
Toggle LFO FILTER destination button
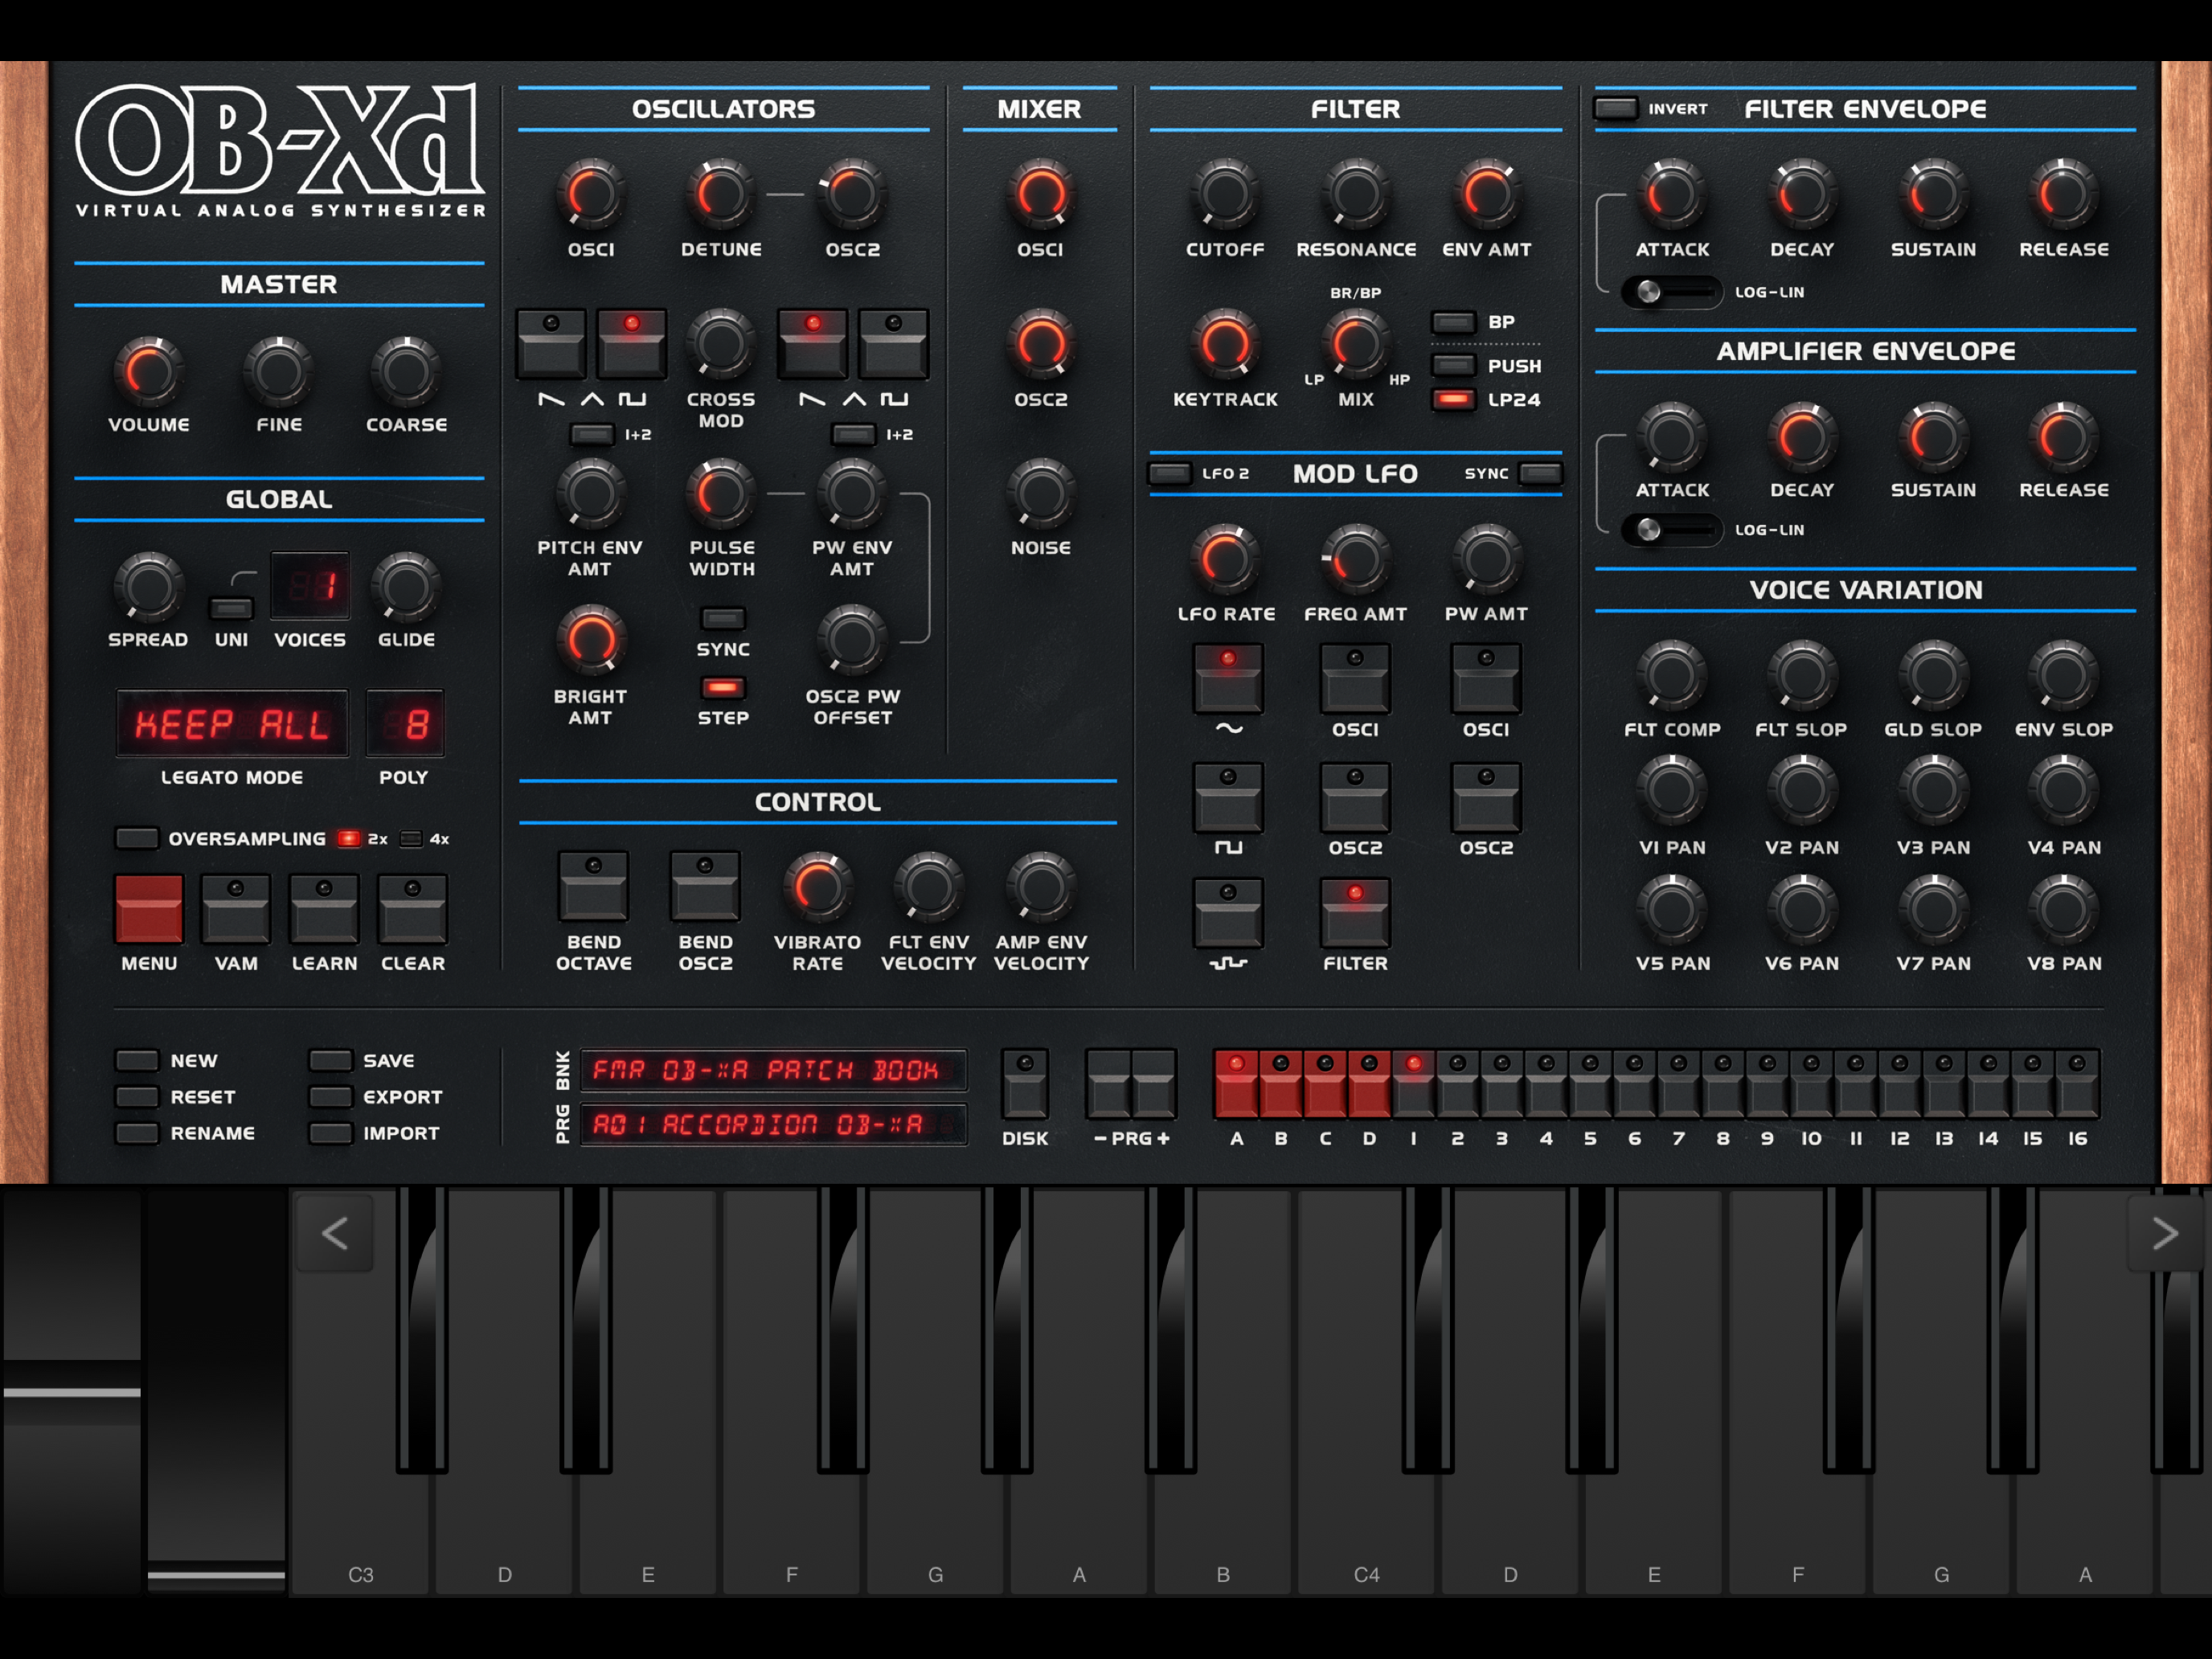[1355, 913]
